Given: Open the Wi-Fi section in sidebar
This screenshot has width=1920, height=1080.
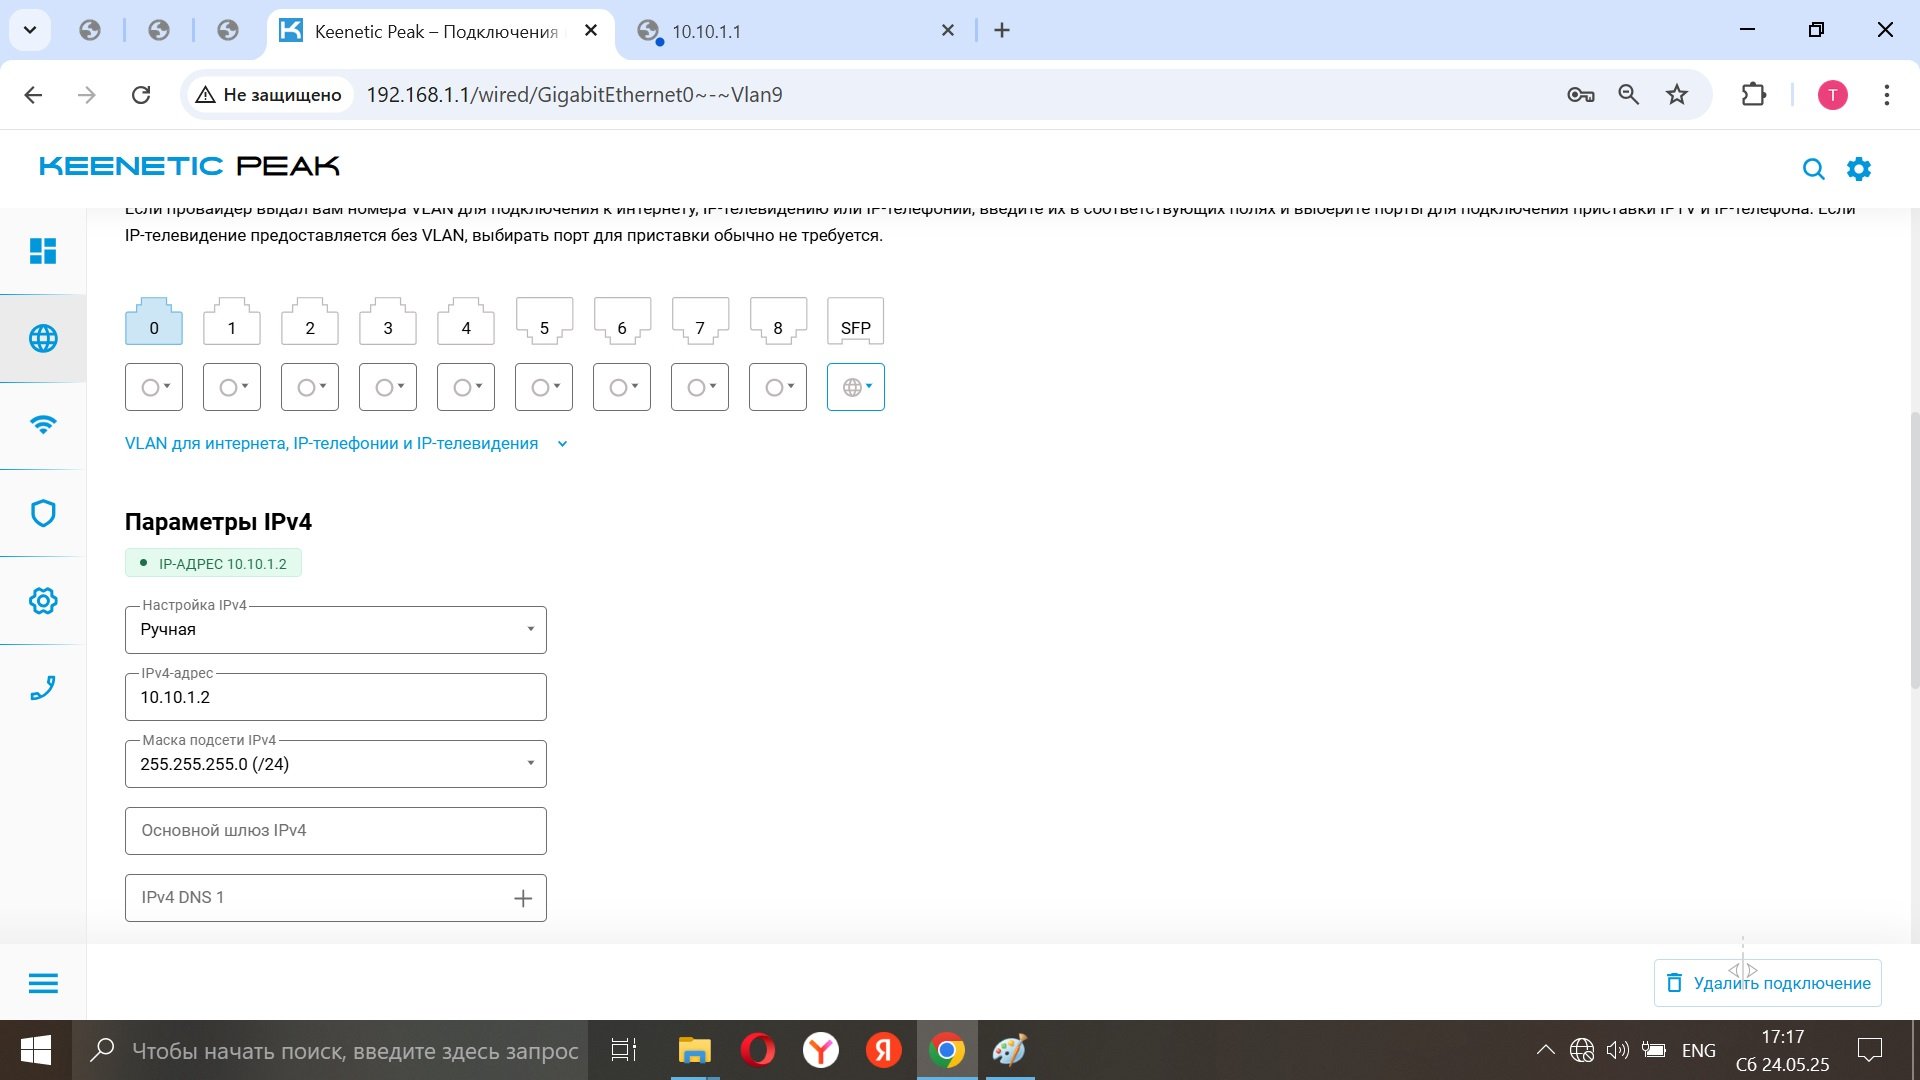Looking at the screenshot, I should tap(43, 425).
